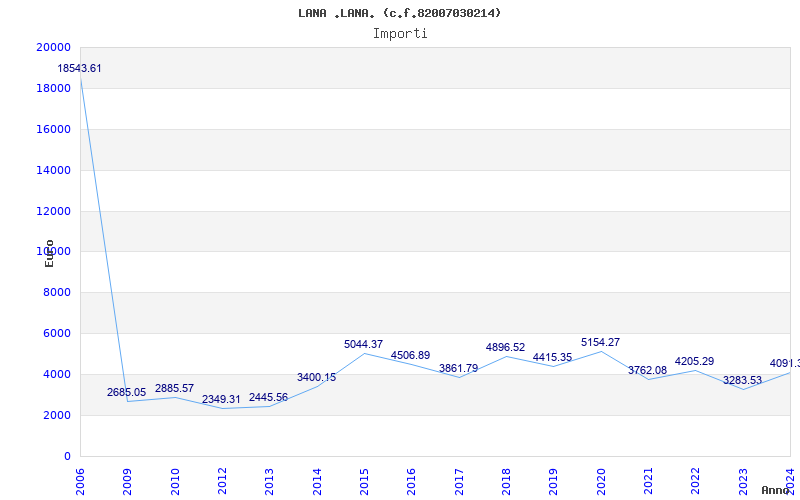This screenshot has height=500, width=800.
Task: Click the 4896.52 data label
Action: point(505,347)
